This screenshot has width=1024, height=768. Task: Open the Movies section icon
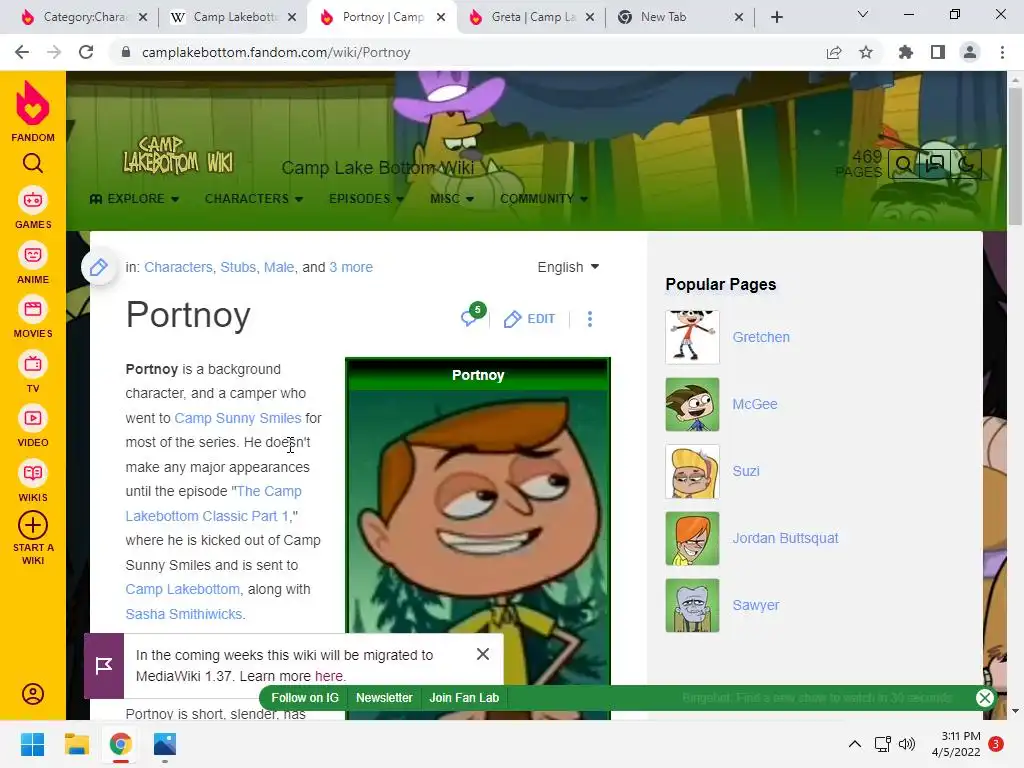(33, 309)
